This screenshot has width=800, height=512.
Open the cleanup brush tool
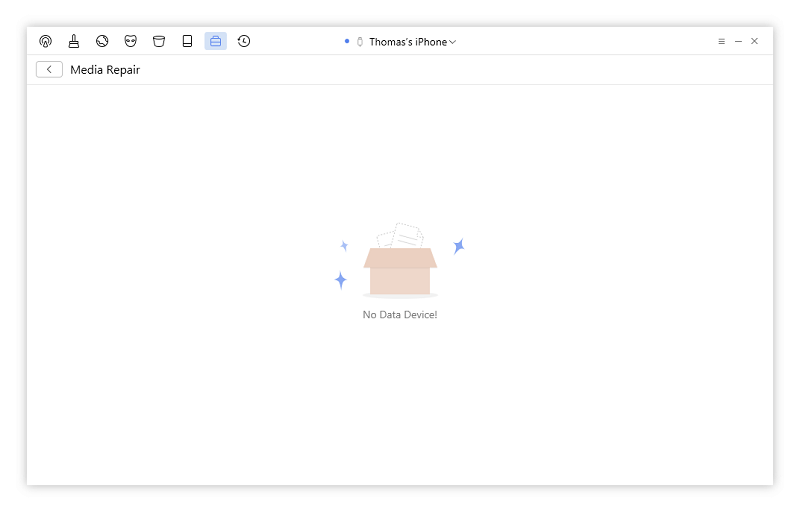(74, 41)
